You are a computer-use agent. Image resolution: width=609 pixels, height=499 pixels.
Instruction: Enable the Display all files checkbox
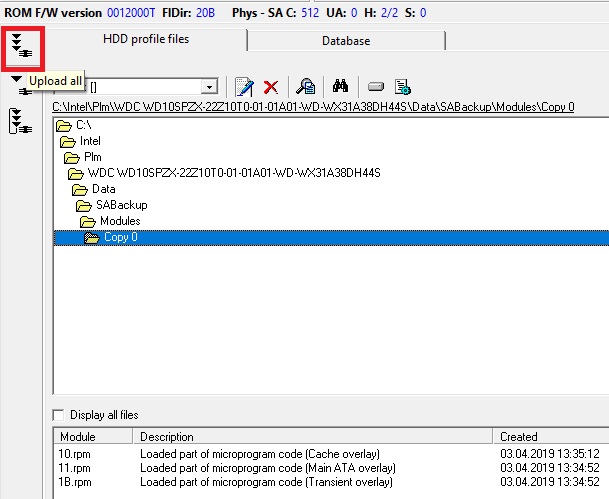(x=59, y=415)
